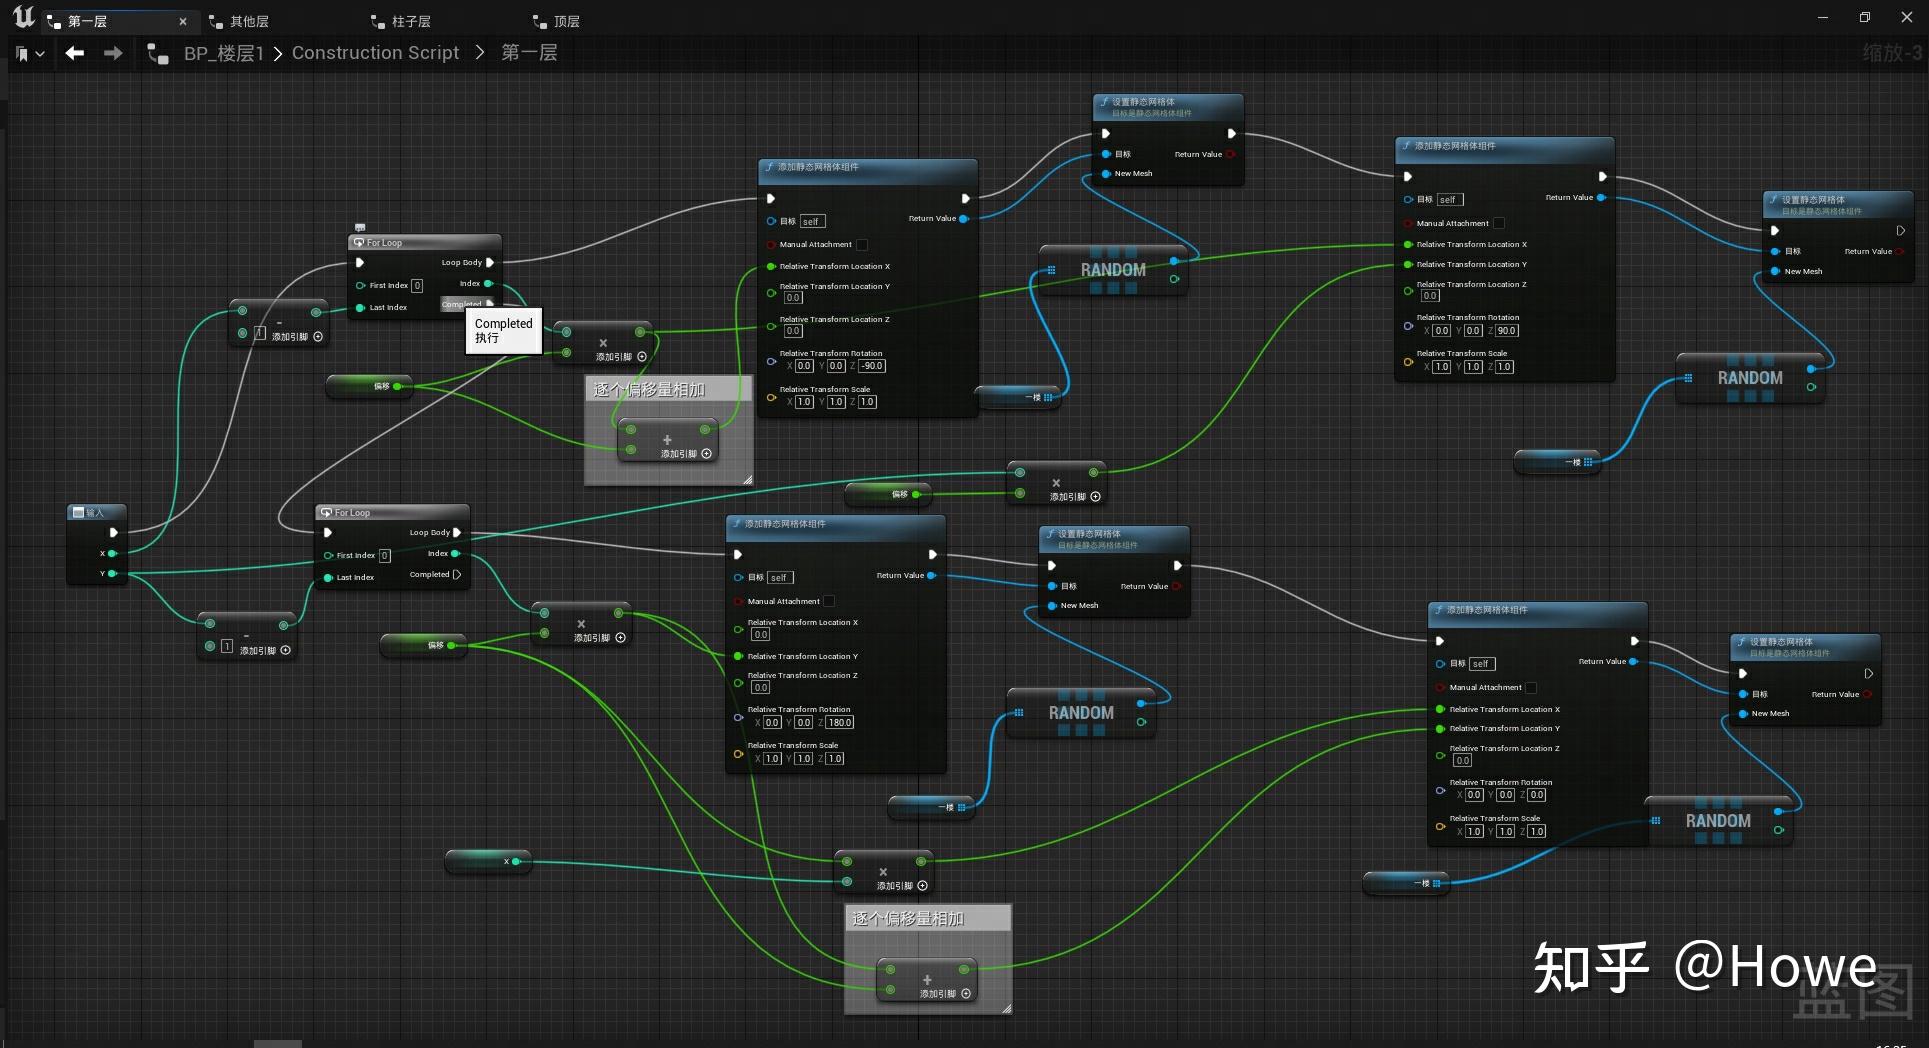Toggle Manual Attachment checkbox on upper-left node
1929x1048 pixels.
(x=862, y=244)
